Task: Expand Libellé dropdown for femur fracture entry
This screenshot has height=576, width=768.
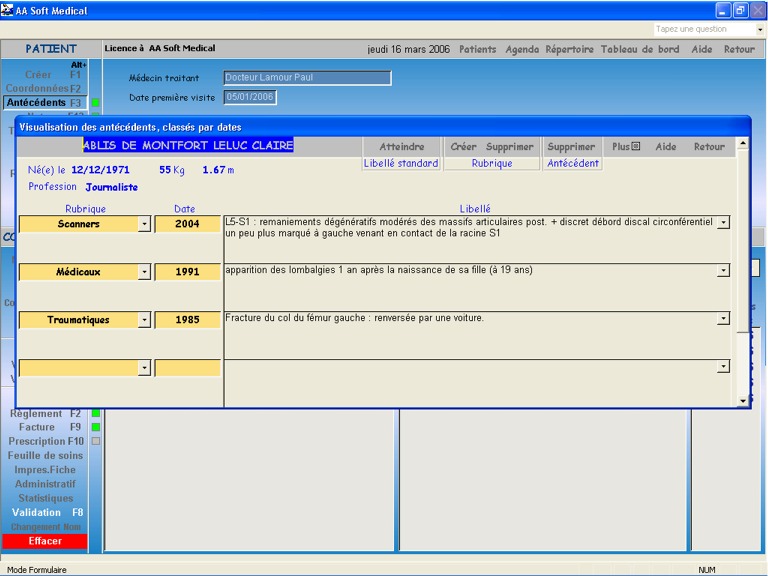Action: pyautogui.click(x=723, y=318)
